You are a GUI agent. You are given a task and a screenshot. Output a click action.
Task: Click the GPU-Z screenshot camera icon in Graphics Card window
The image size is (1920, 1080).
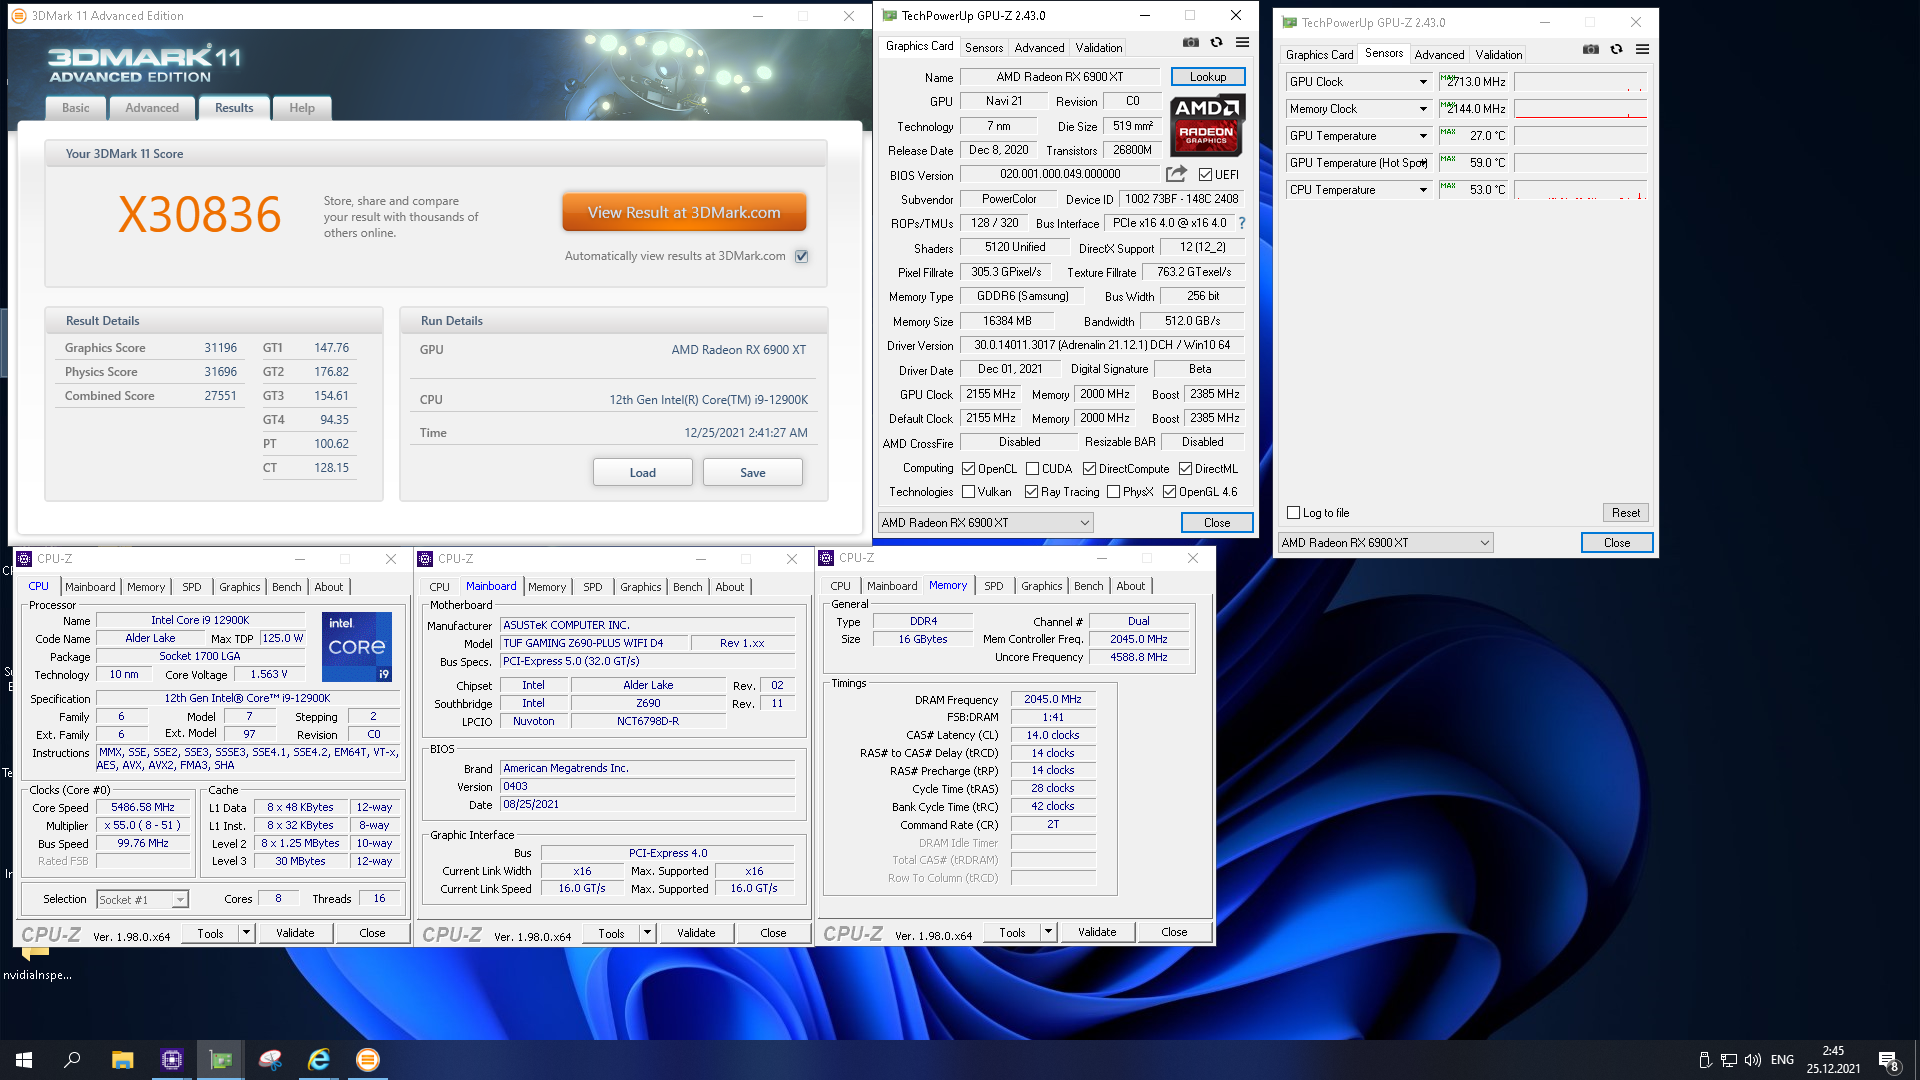tap(1190, 42)
